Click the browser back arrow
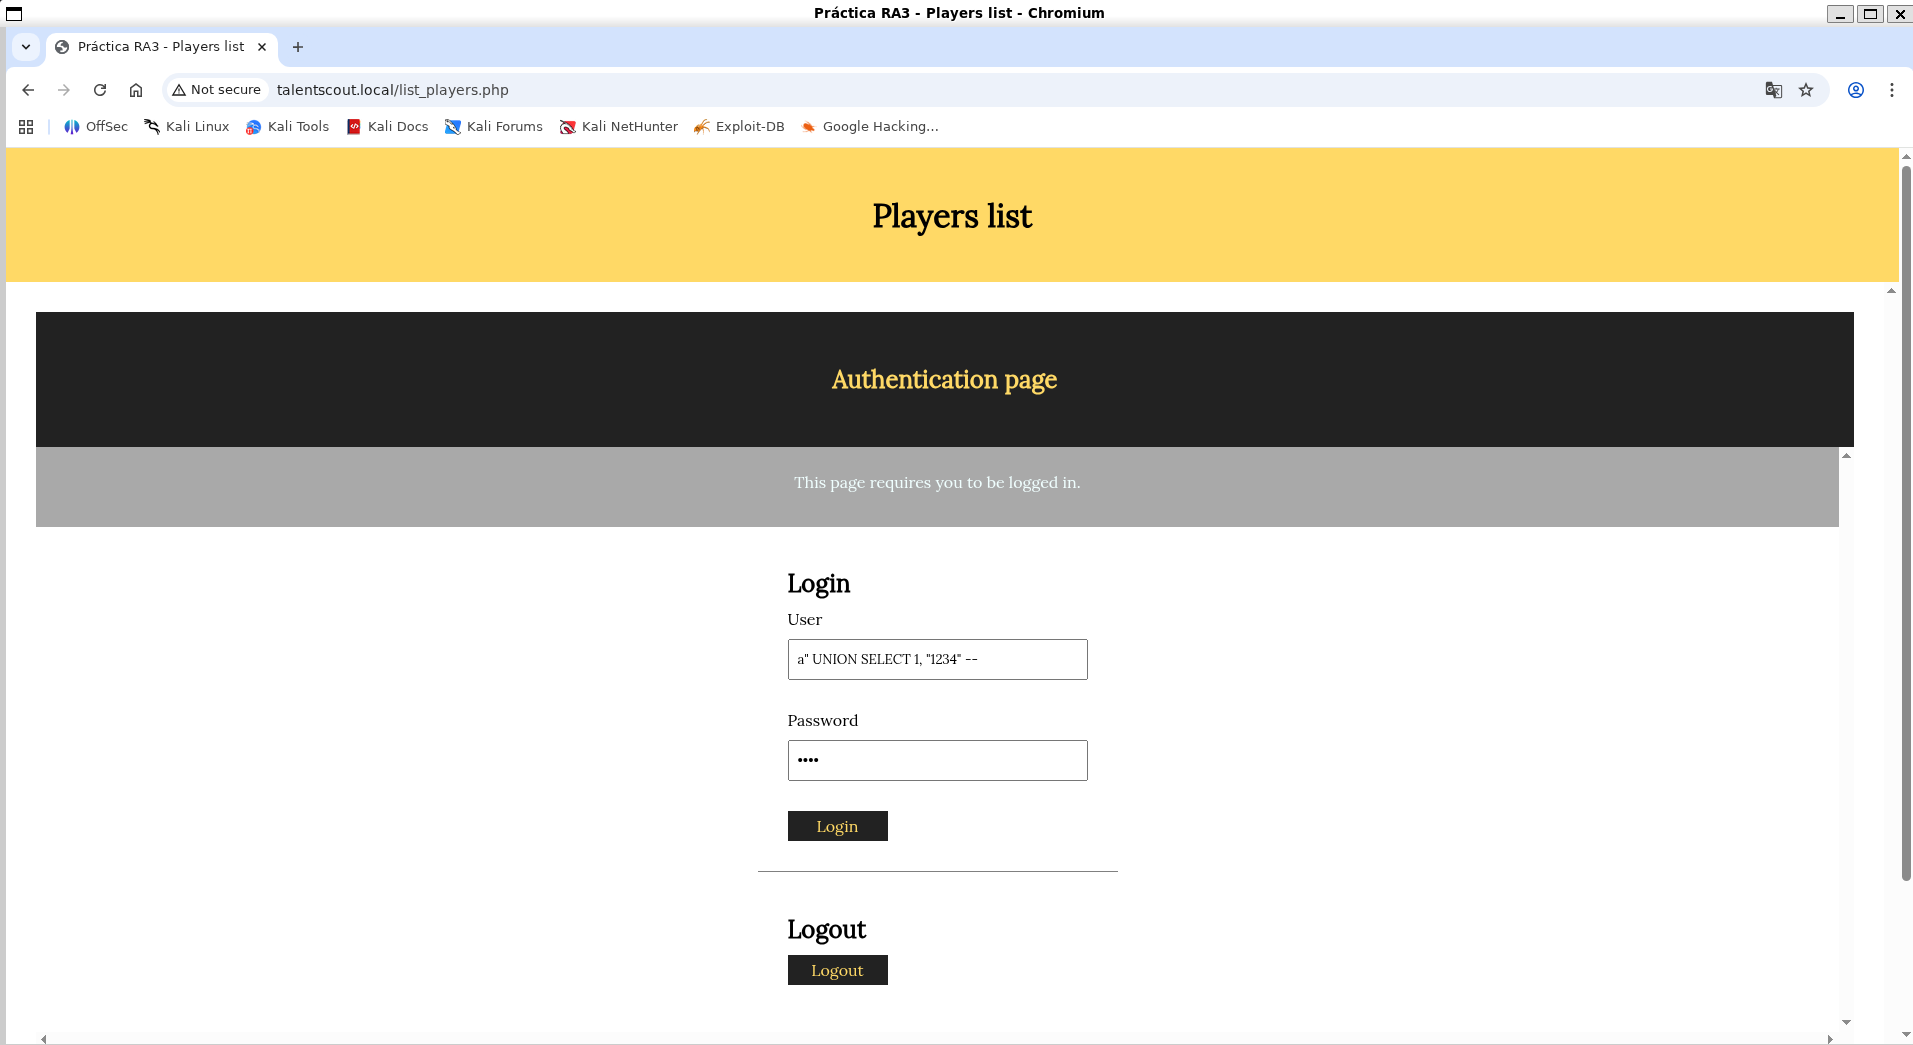Viewport: 1913px width, 1045px height. tap(28, 90)
